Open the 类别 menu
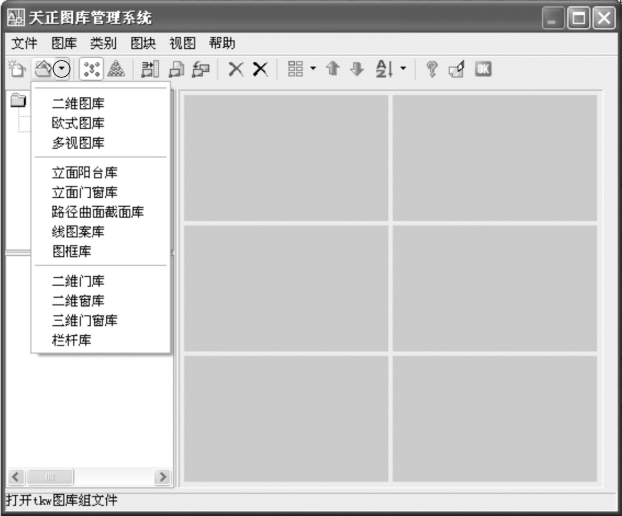Image resolution: width=622 pixels, height=516 pixels. click(x=103, y=43)
